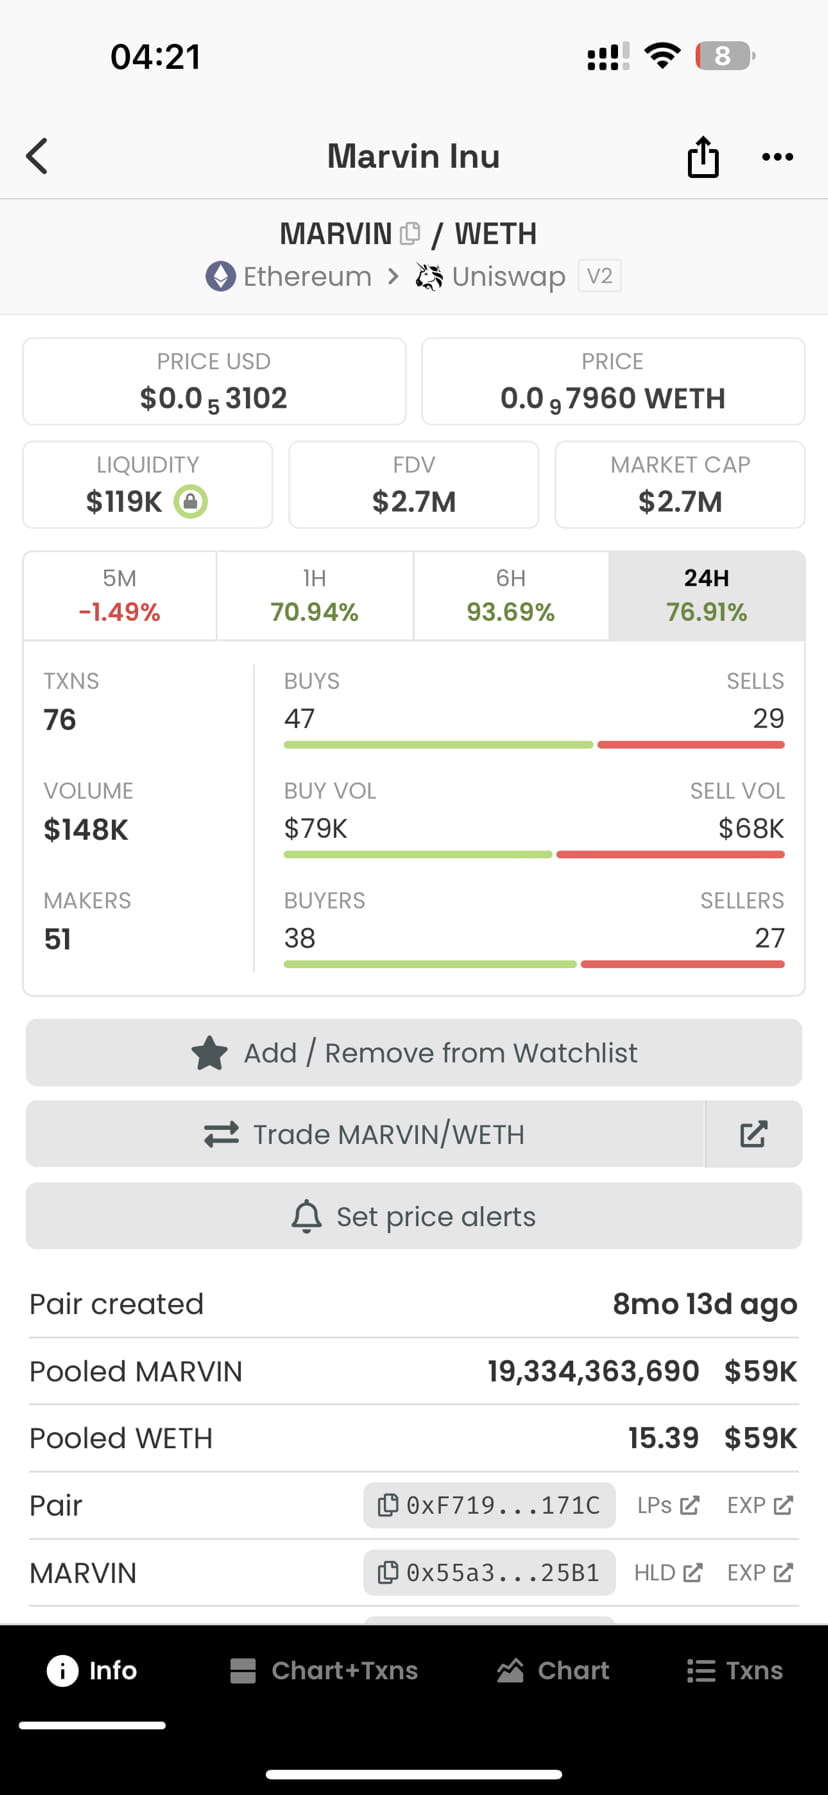Screen dimensions: 828x1795
Task: Switch to the Chart bottom tab
Action: pyautogui.click(x=553, y=1670)
